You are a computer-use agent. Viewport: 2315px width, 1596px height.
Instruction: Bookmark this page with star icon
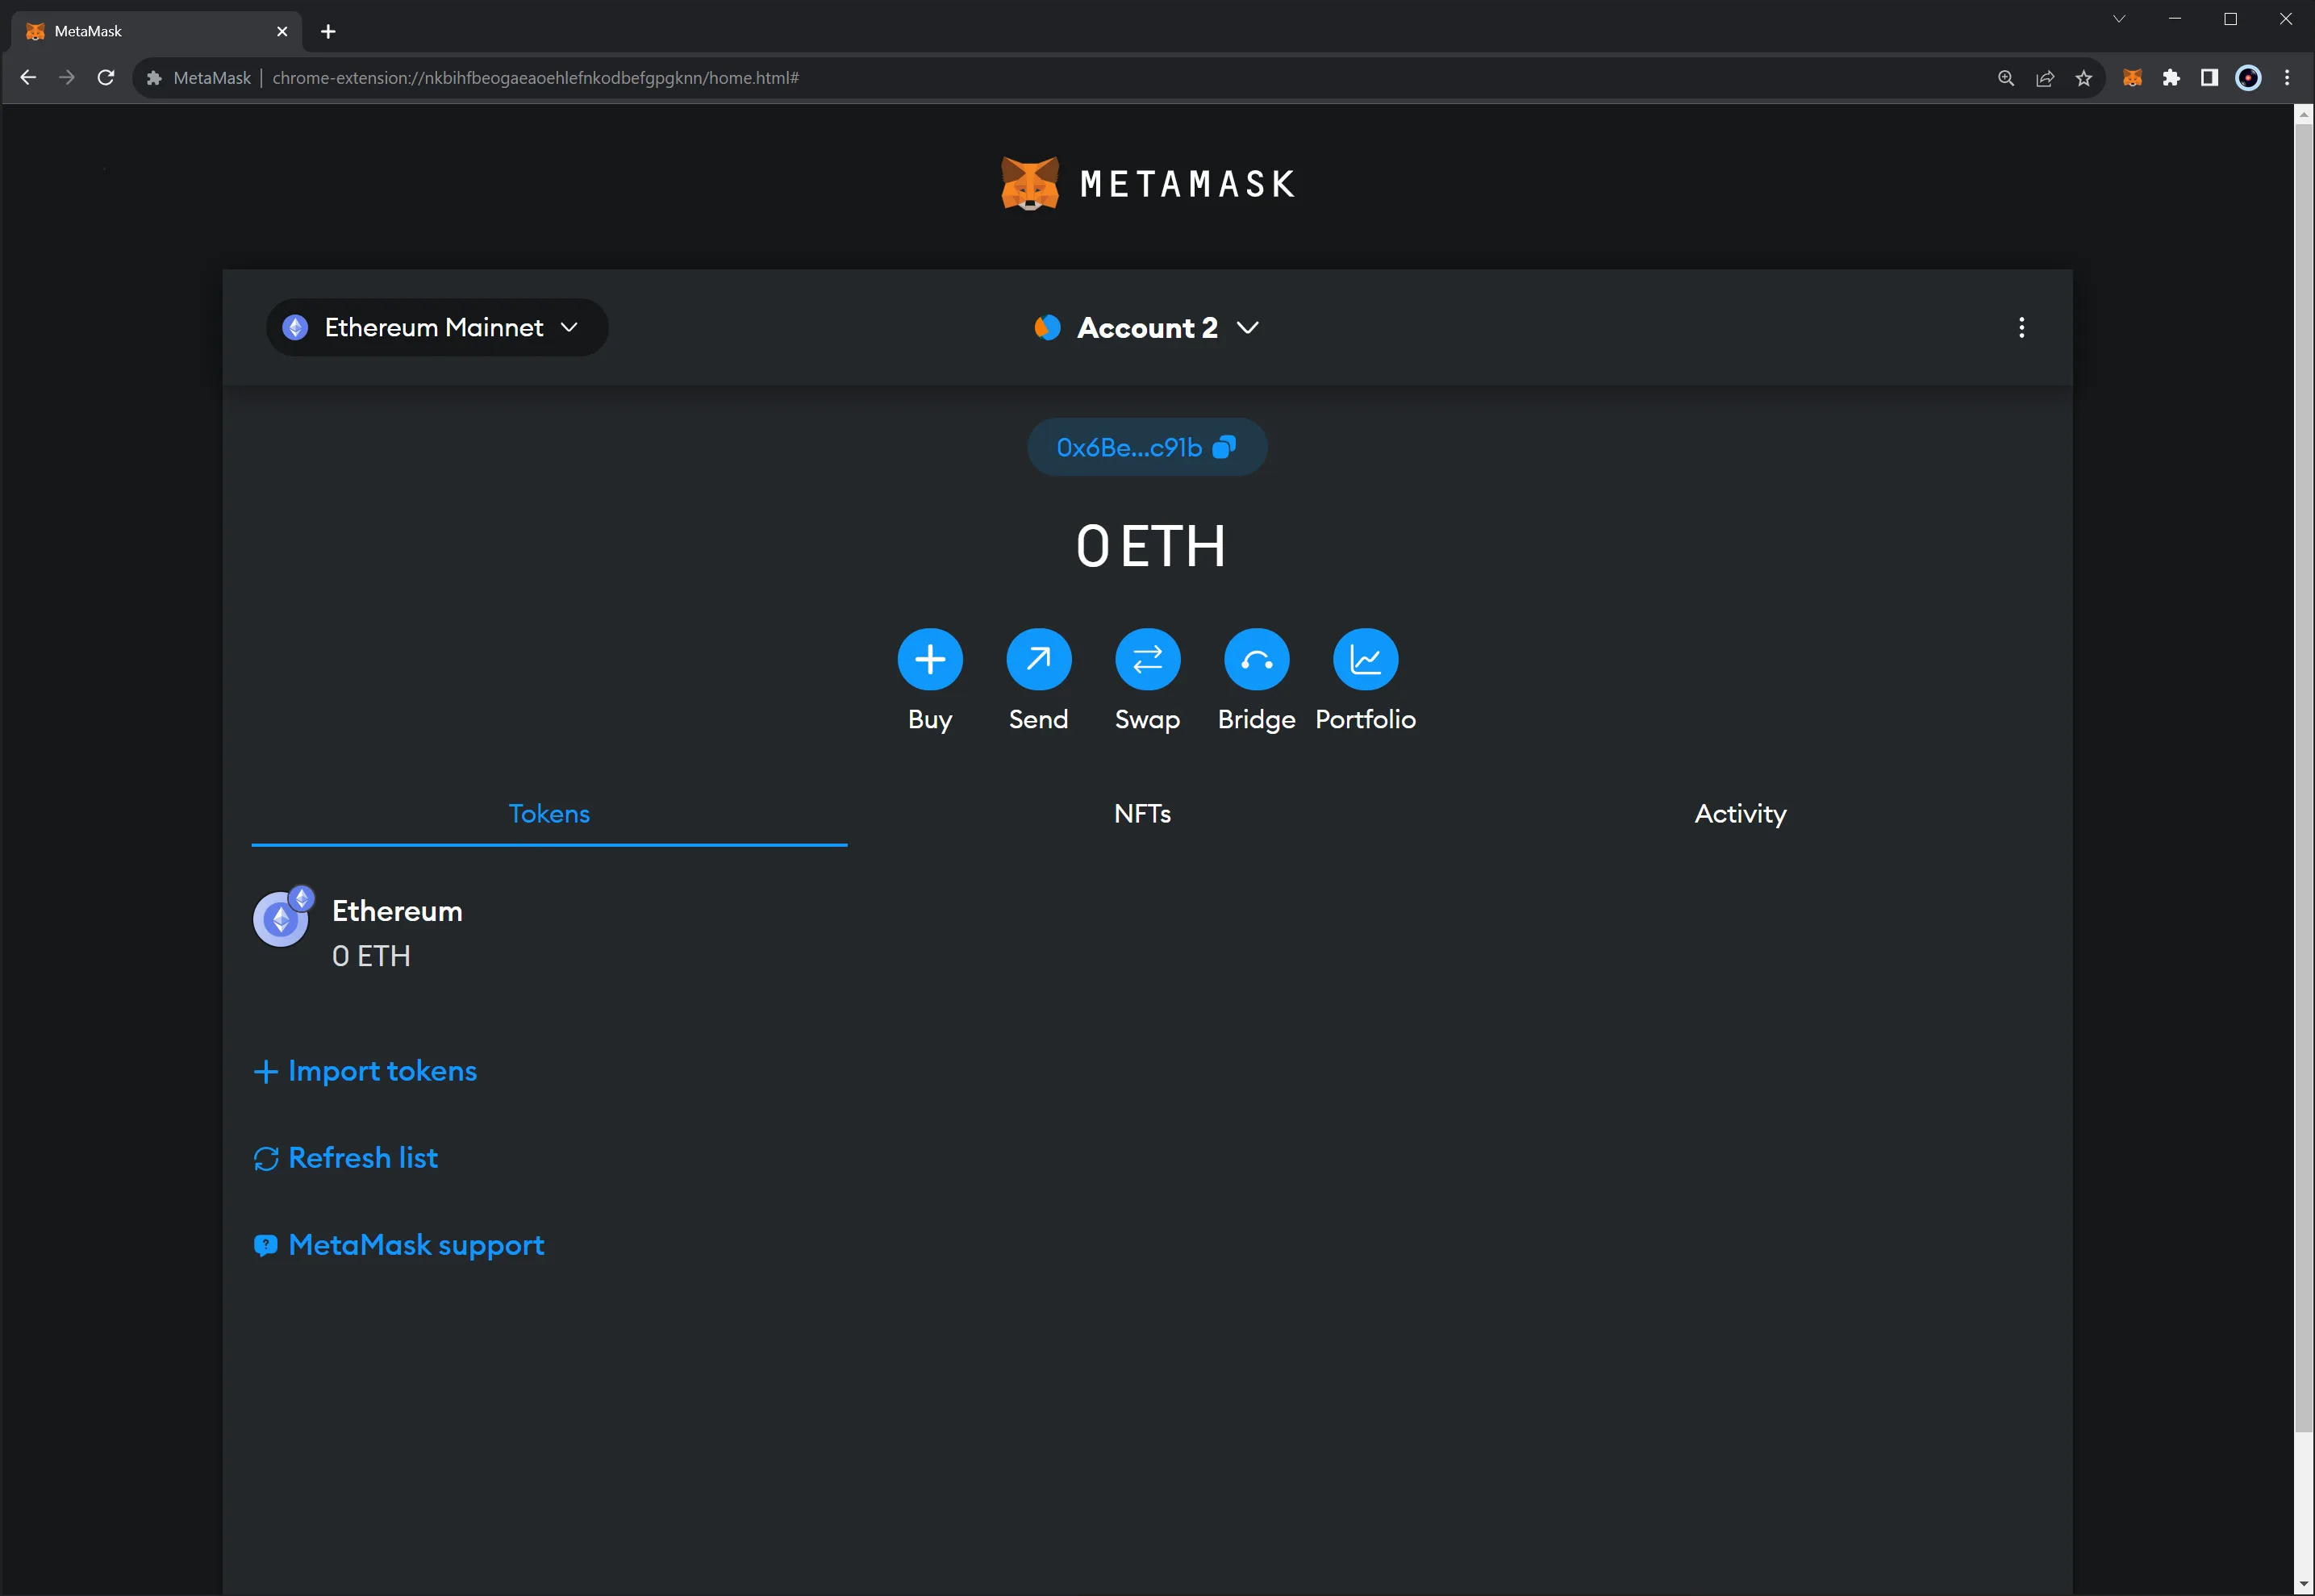(2084, 78)
